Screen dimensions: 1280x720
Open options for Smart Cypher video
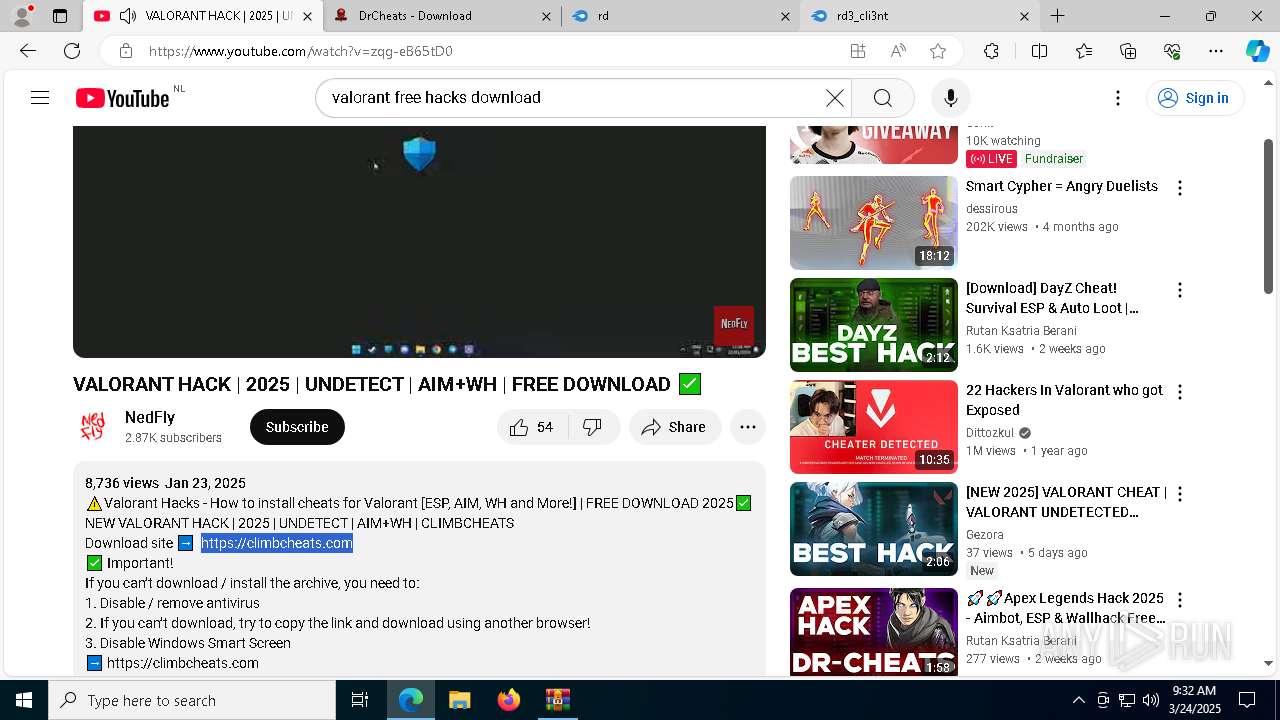1180,188
